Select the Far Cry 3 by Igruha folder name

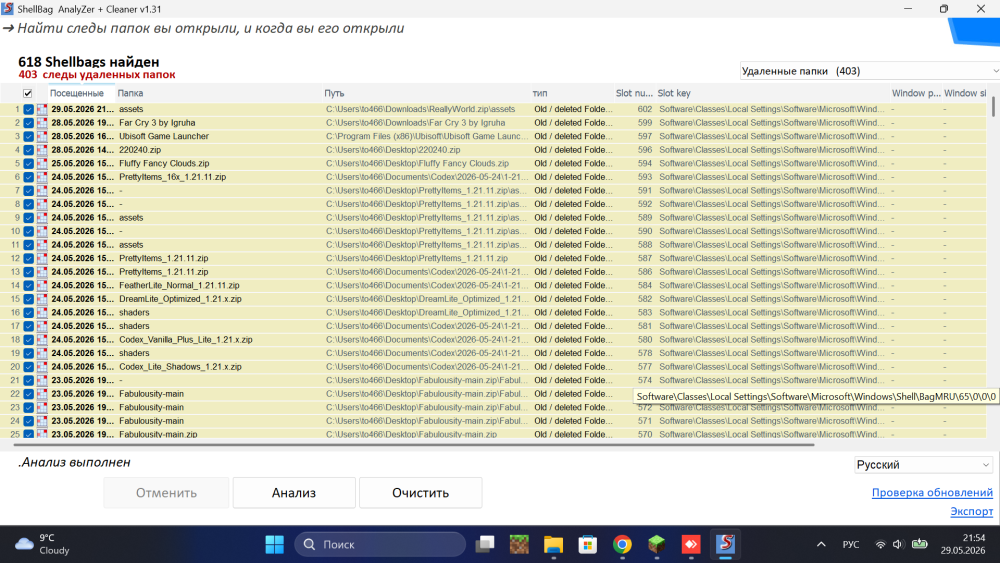click(157, 123)
